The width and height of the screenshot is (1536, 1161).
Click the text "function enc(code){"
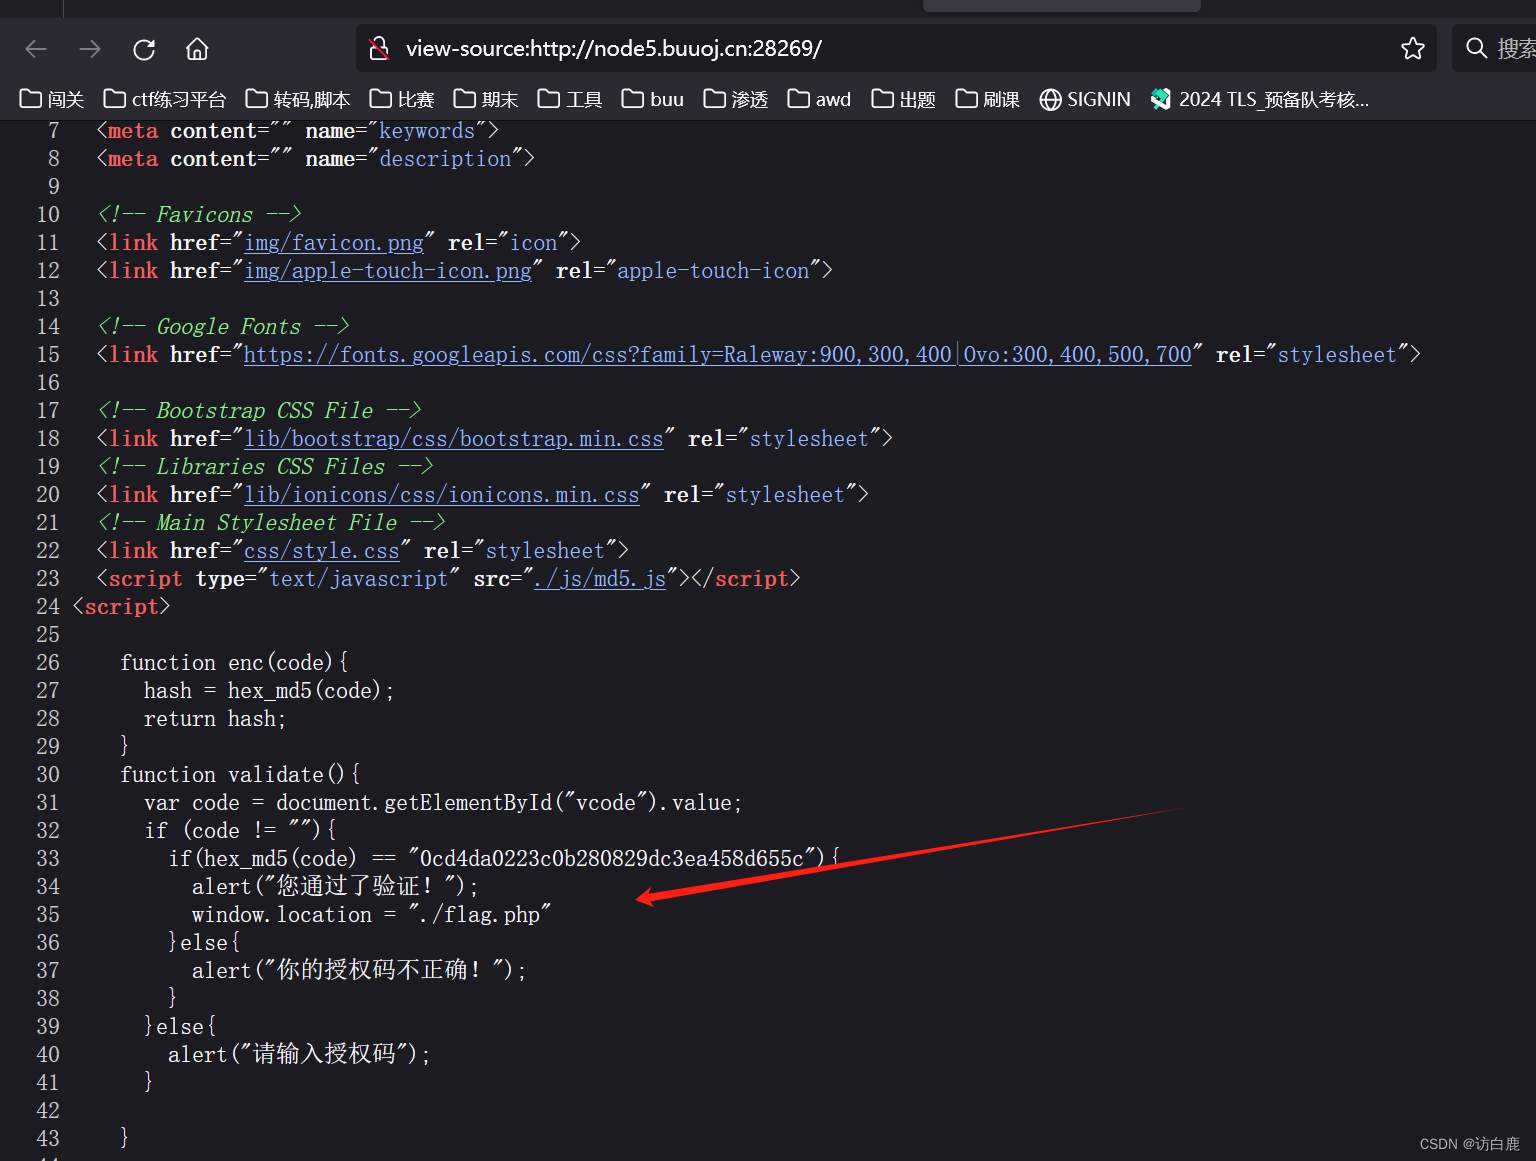click(234, 663)
